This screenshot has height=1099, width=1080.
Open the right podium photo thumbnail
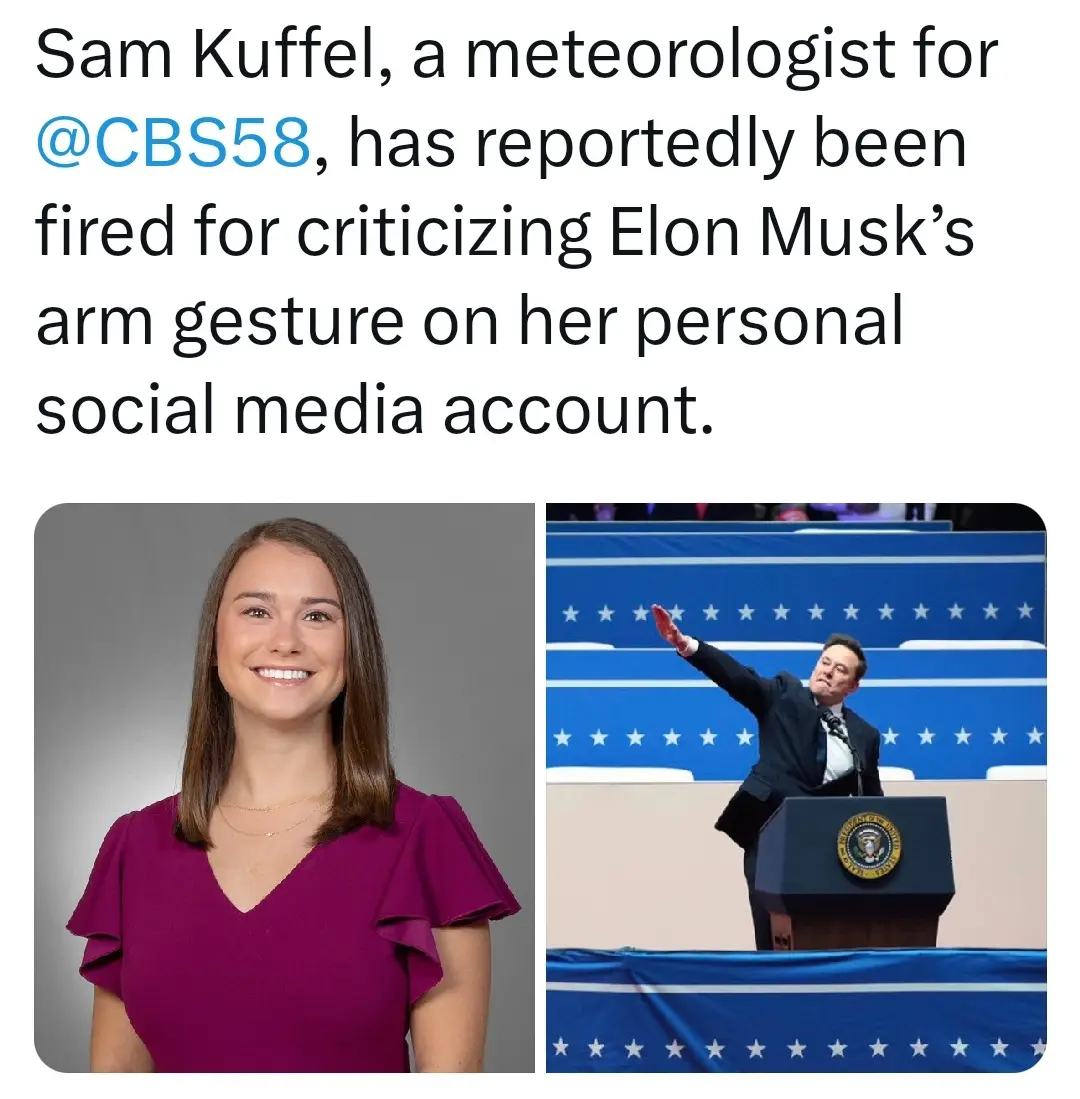(796, 787)
